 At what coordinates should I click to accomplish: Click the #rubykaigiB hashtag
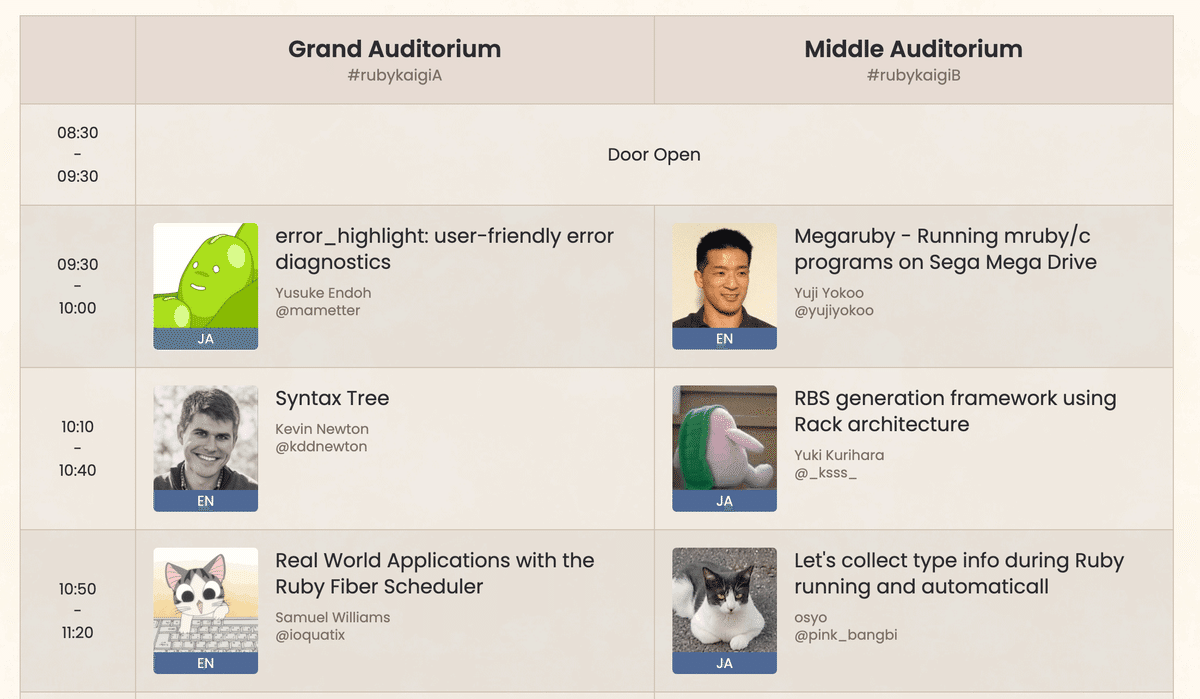[x=913, y=75]
